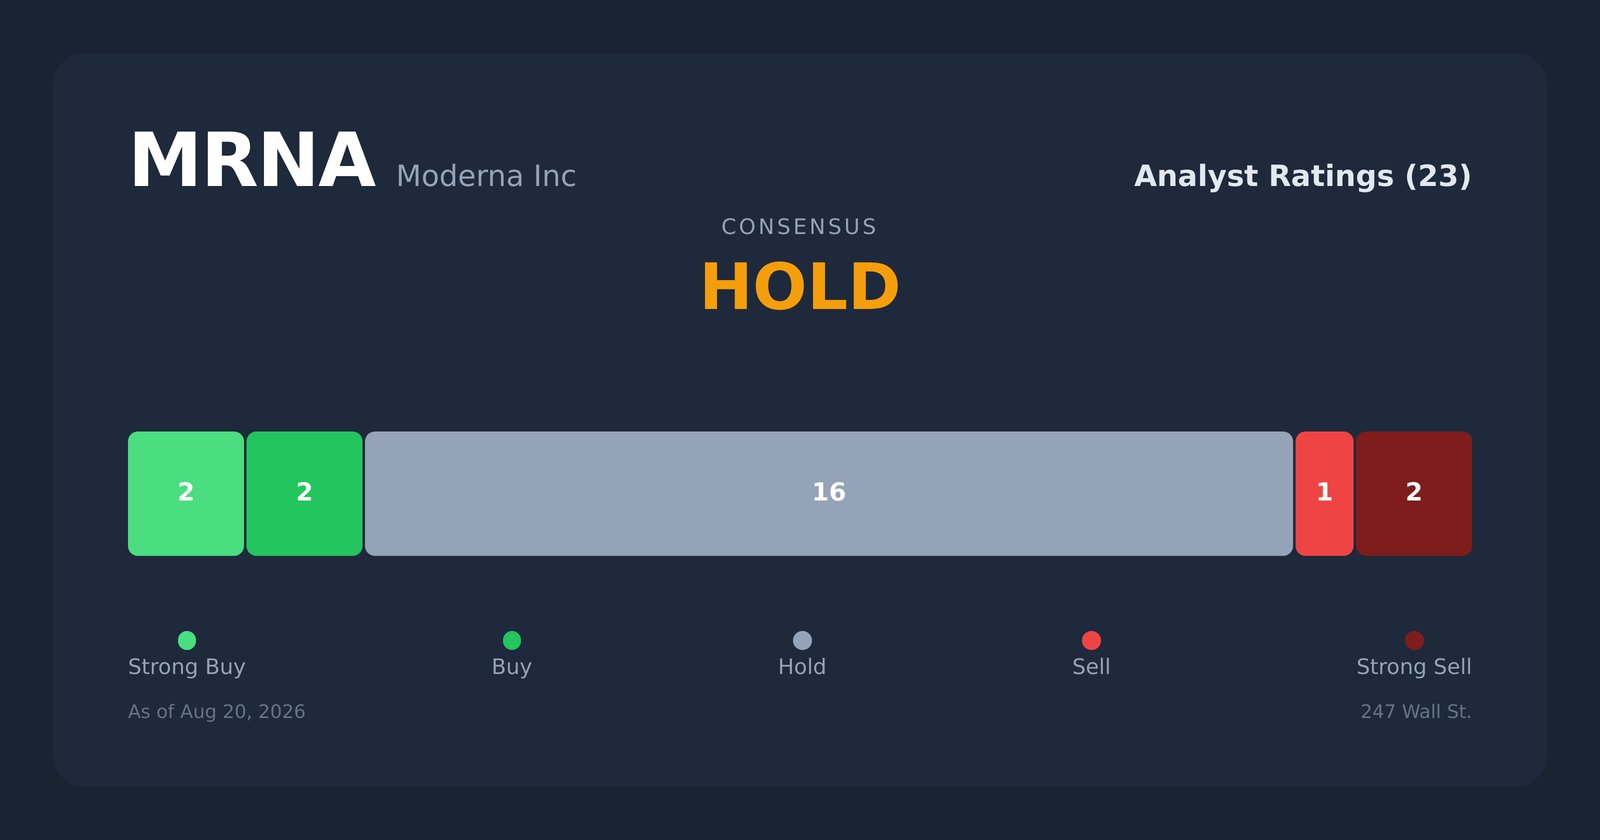This screenshot has height=840, width=1600.
Task: Select the red Sell segment showing 1
Action: click(x=1324, y=493)
